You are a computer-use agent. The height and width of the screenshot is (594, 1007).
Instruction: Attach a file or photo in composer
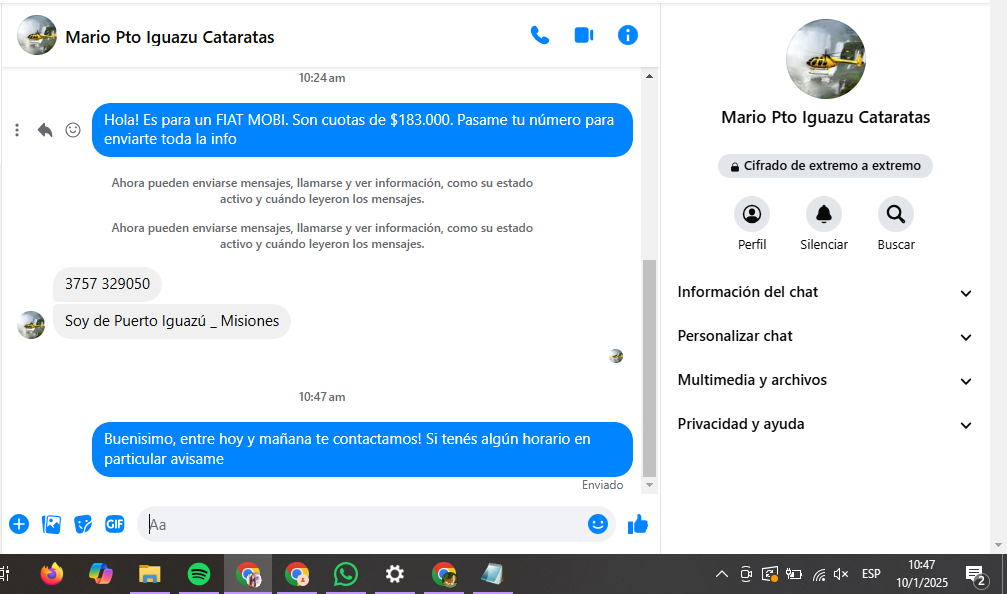point(51,524)
